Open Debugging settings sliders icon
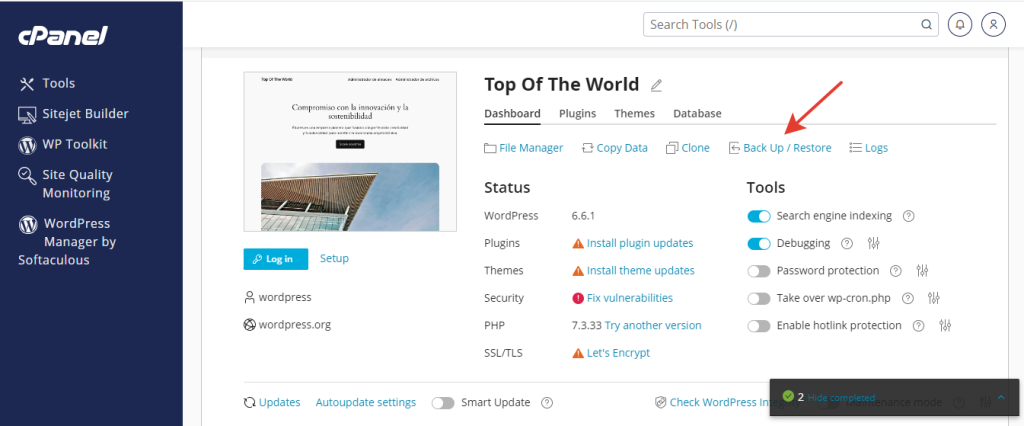Screen dimensions: 1024x426 tap(872, 243)
